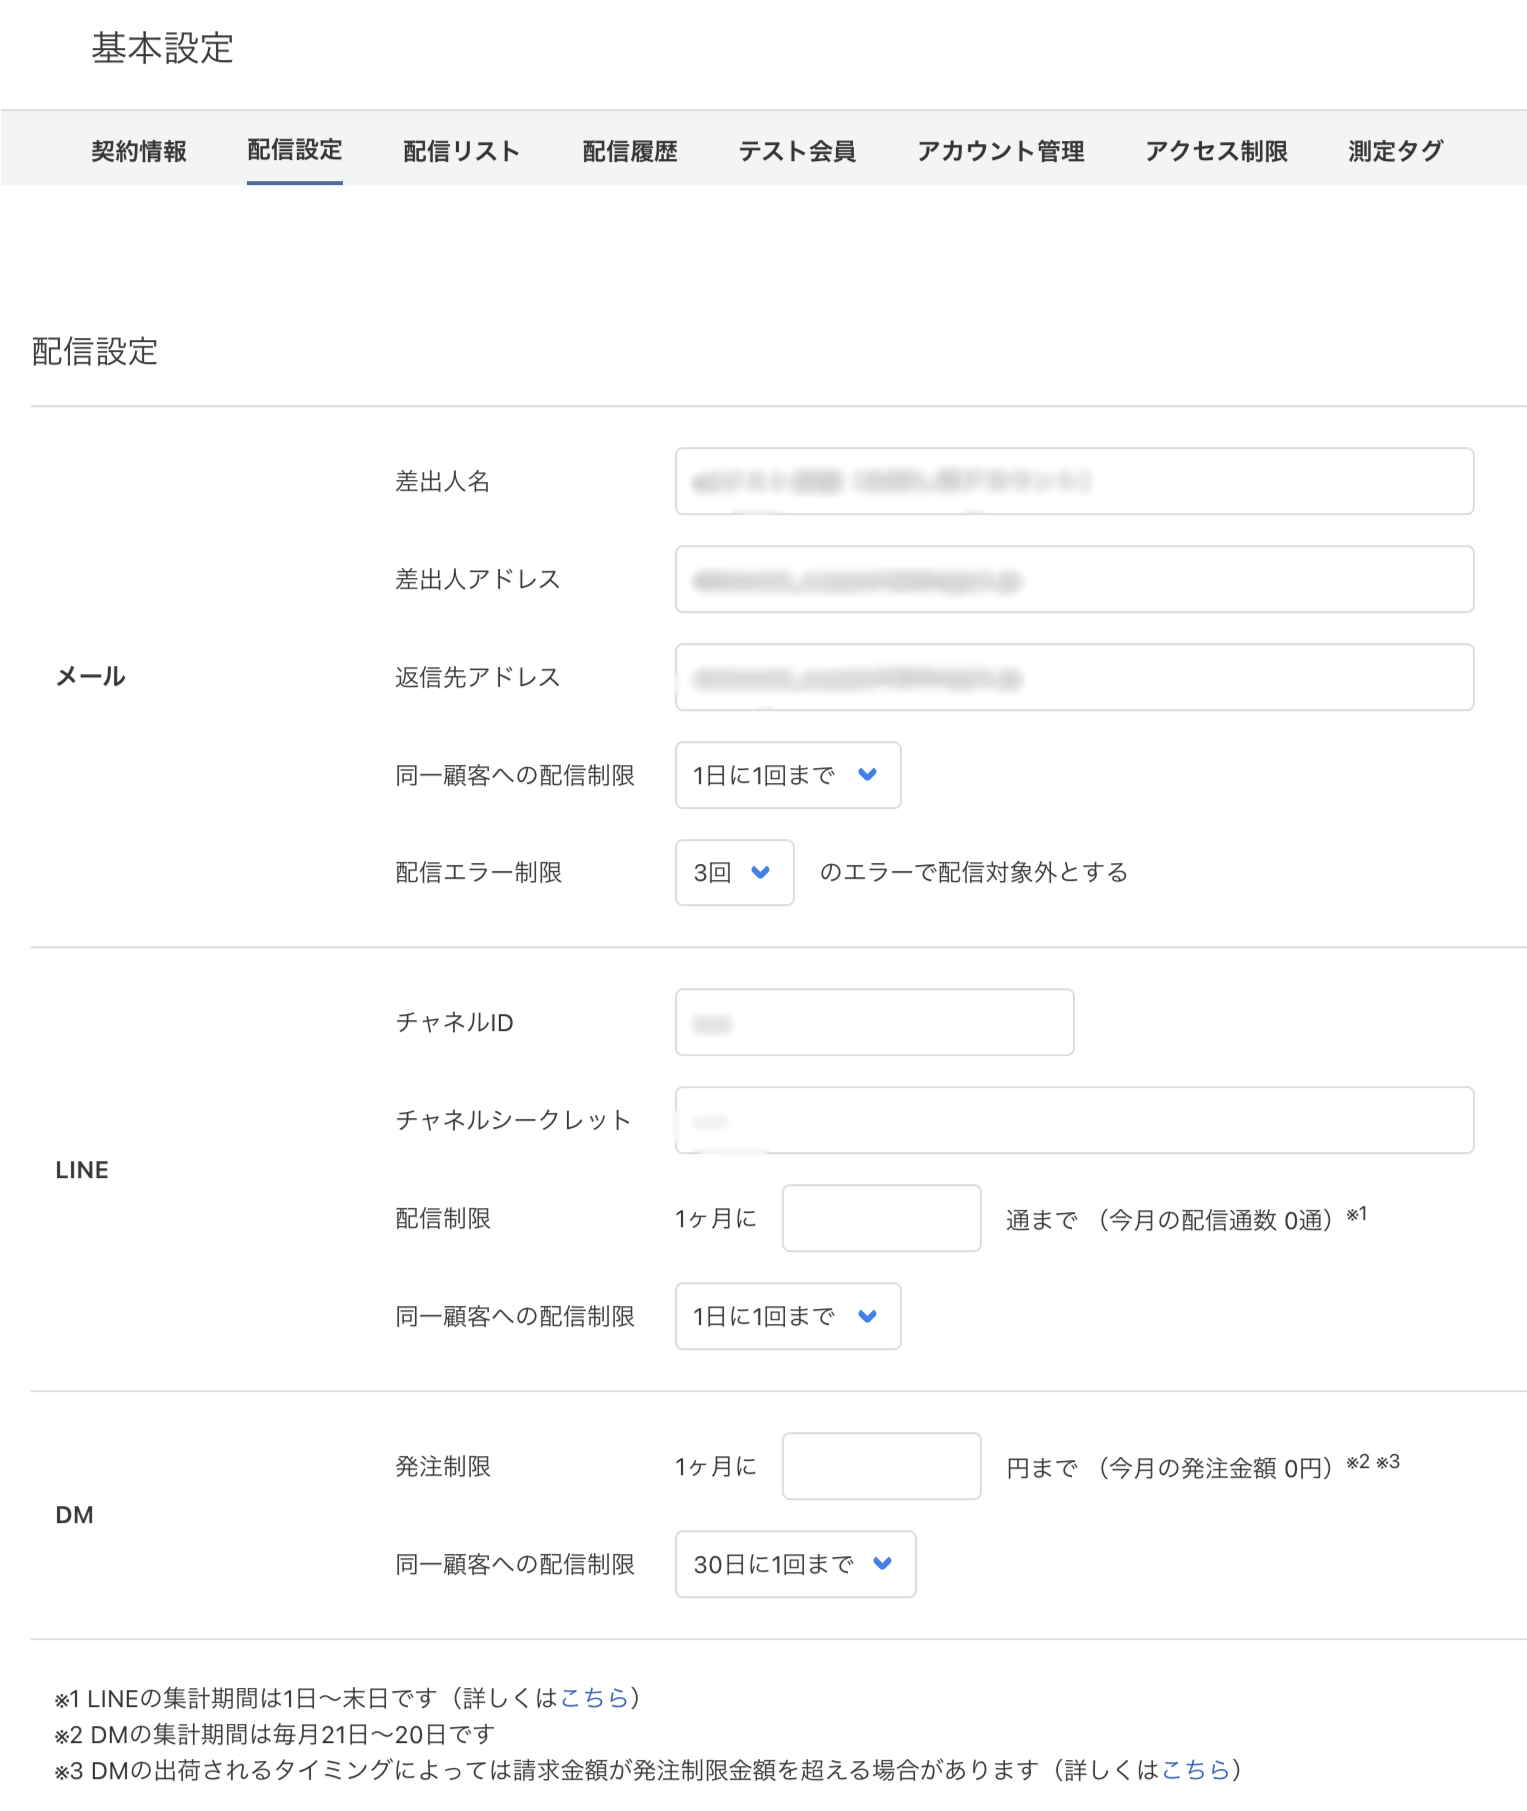This screenshot has height=1811, width=1527.
Task: Open the 測定タグ tab
Action: point(1396,151)
